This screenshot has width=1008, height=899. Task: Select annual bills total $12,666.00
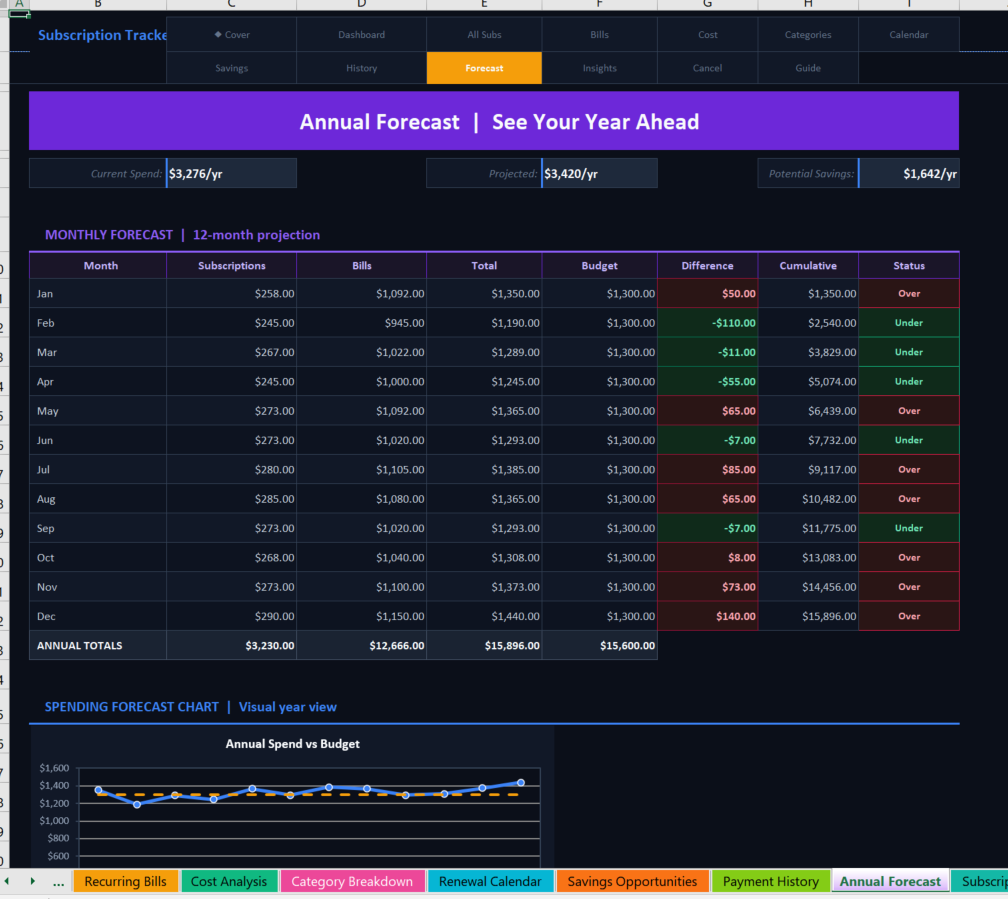click(x=361, y=646)
